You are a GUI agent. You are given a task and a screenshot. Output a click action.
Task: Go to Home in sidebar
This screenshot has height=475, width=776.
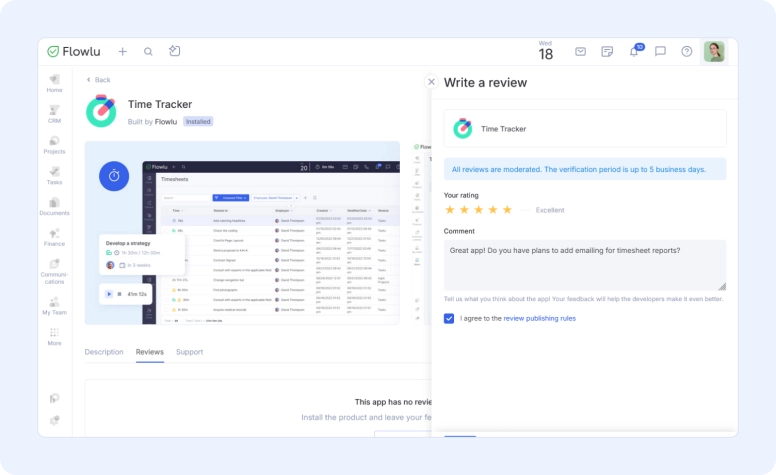click(54, 84)
